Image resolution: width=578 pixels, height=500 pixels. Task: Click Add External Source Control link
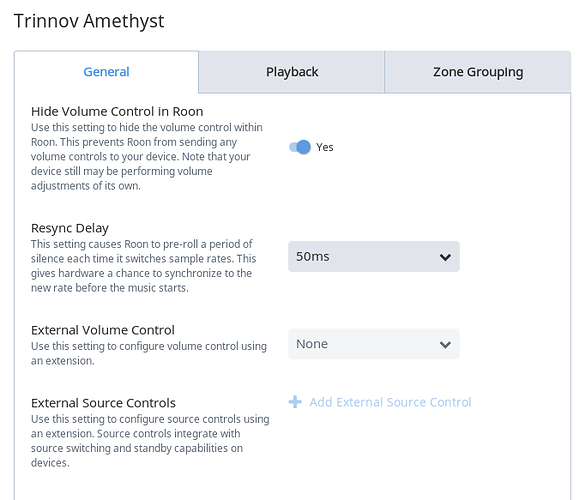tap(390, 402)
